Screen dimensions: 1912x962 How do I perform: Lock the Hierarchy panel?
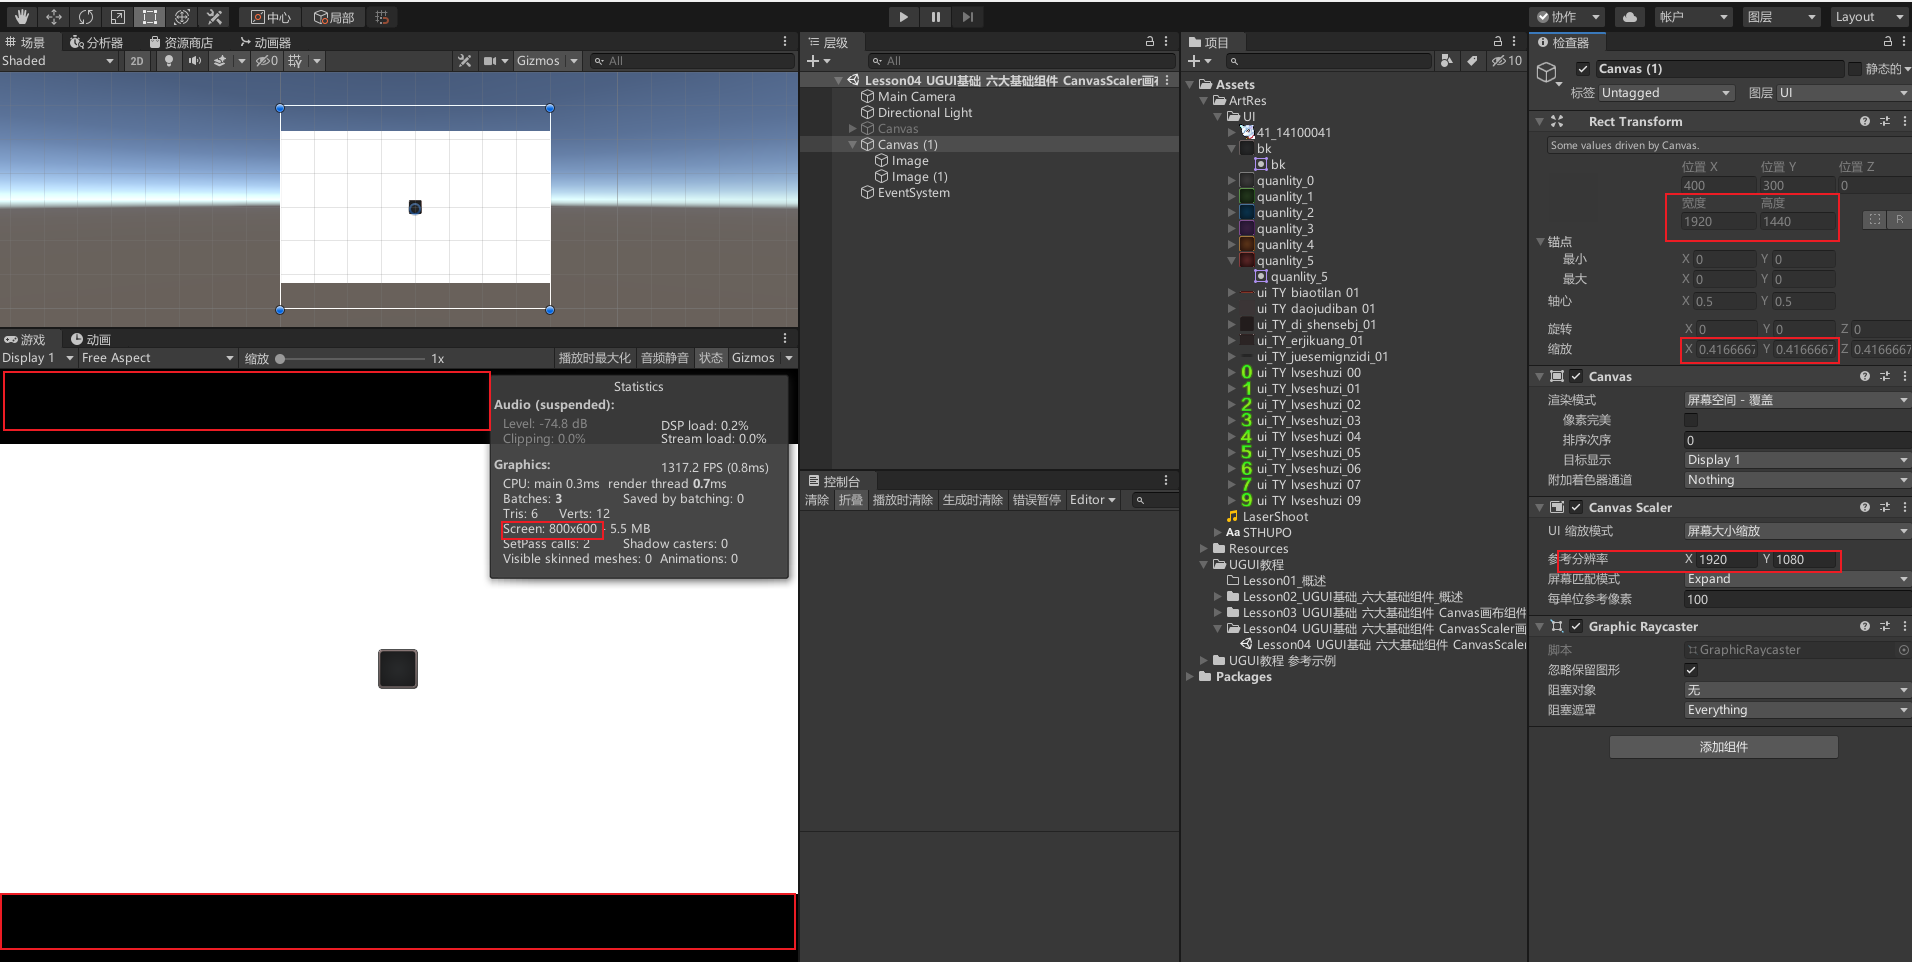coord(1150,42)
